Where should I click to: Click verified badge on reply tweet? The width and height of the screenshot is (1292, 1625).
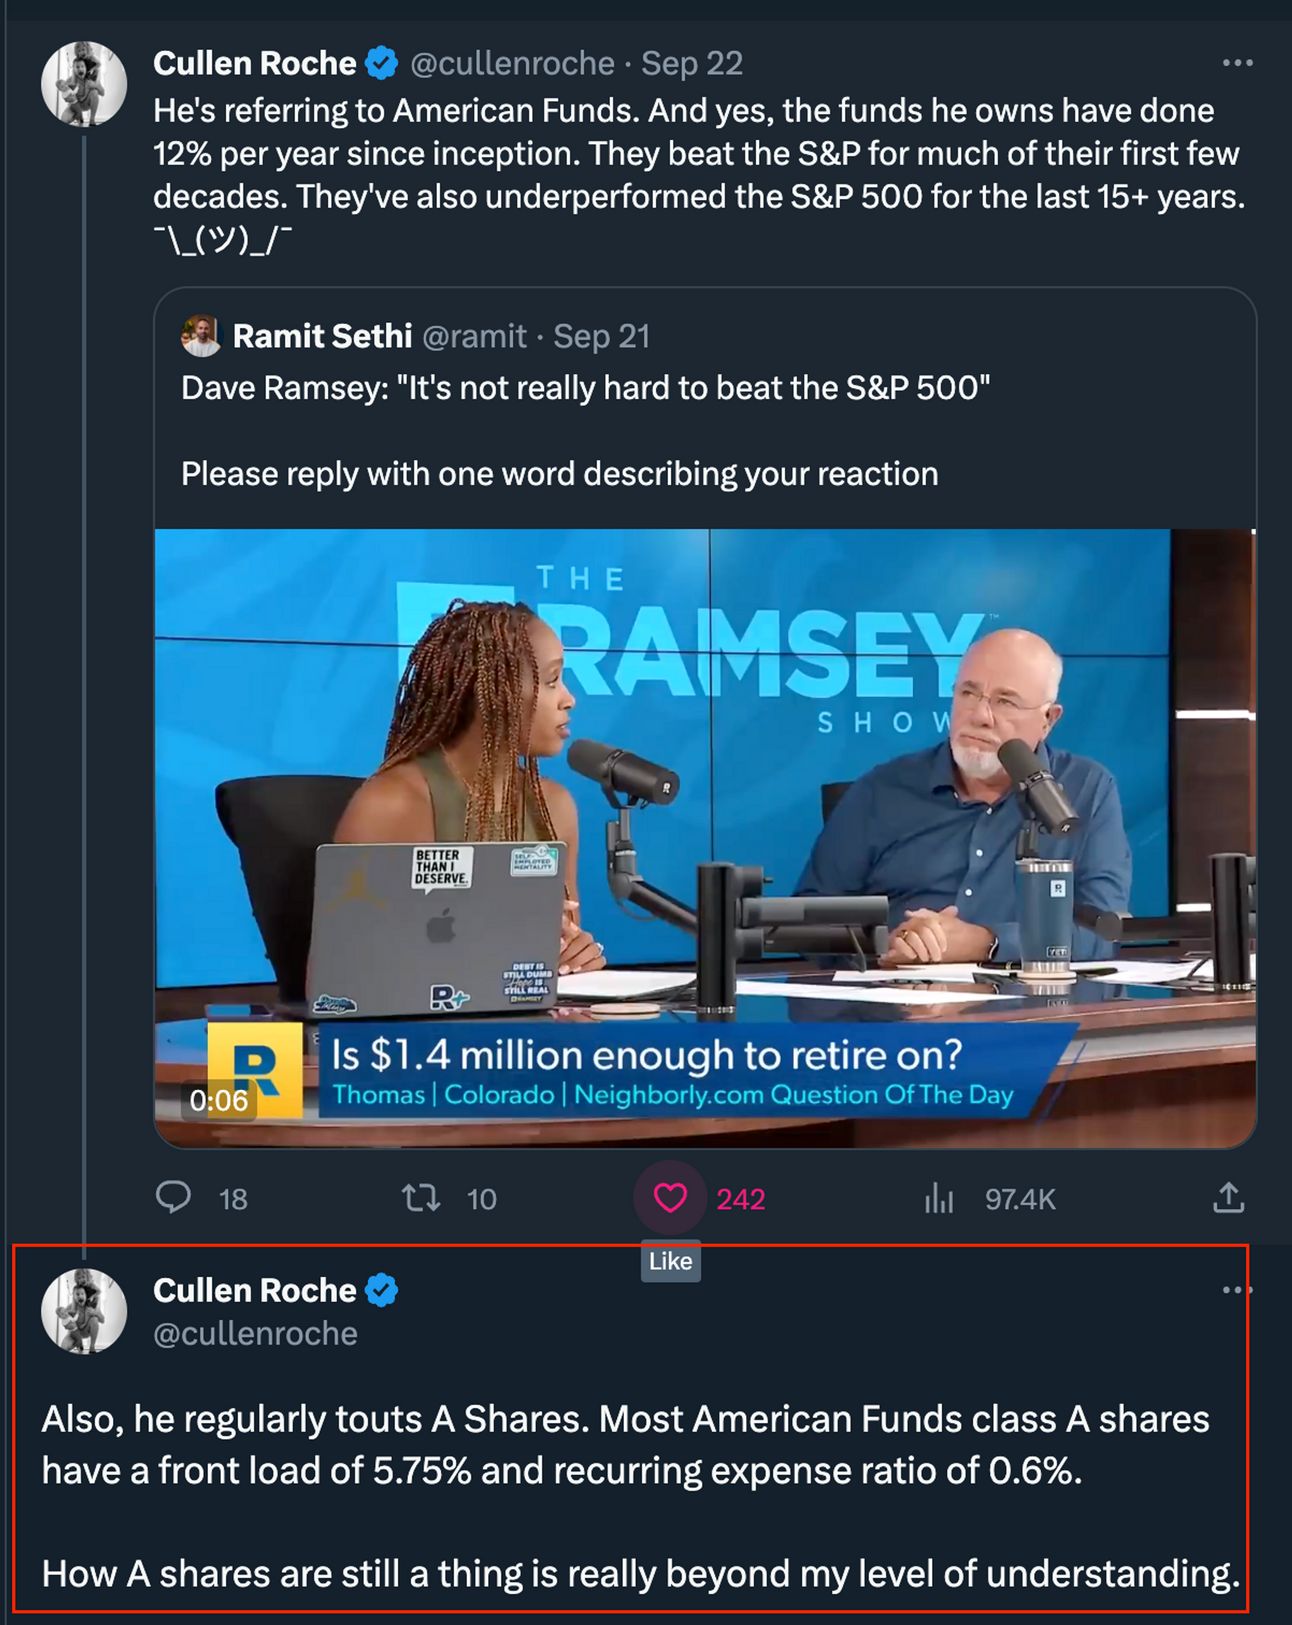click(381, 1290)
